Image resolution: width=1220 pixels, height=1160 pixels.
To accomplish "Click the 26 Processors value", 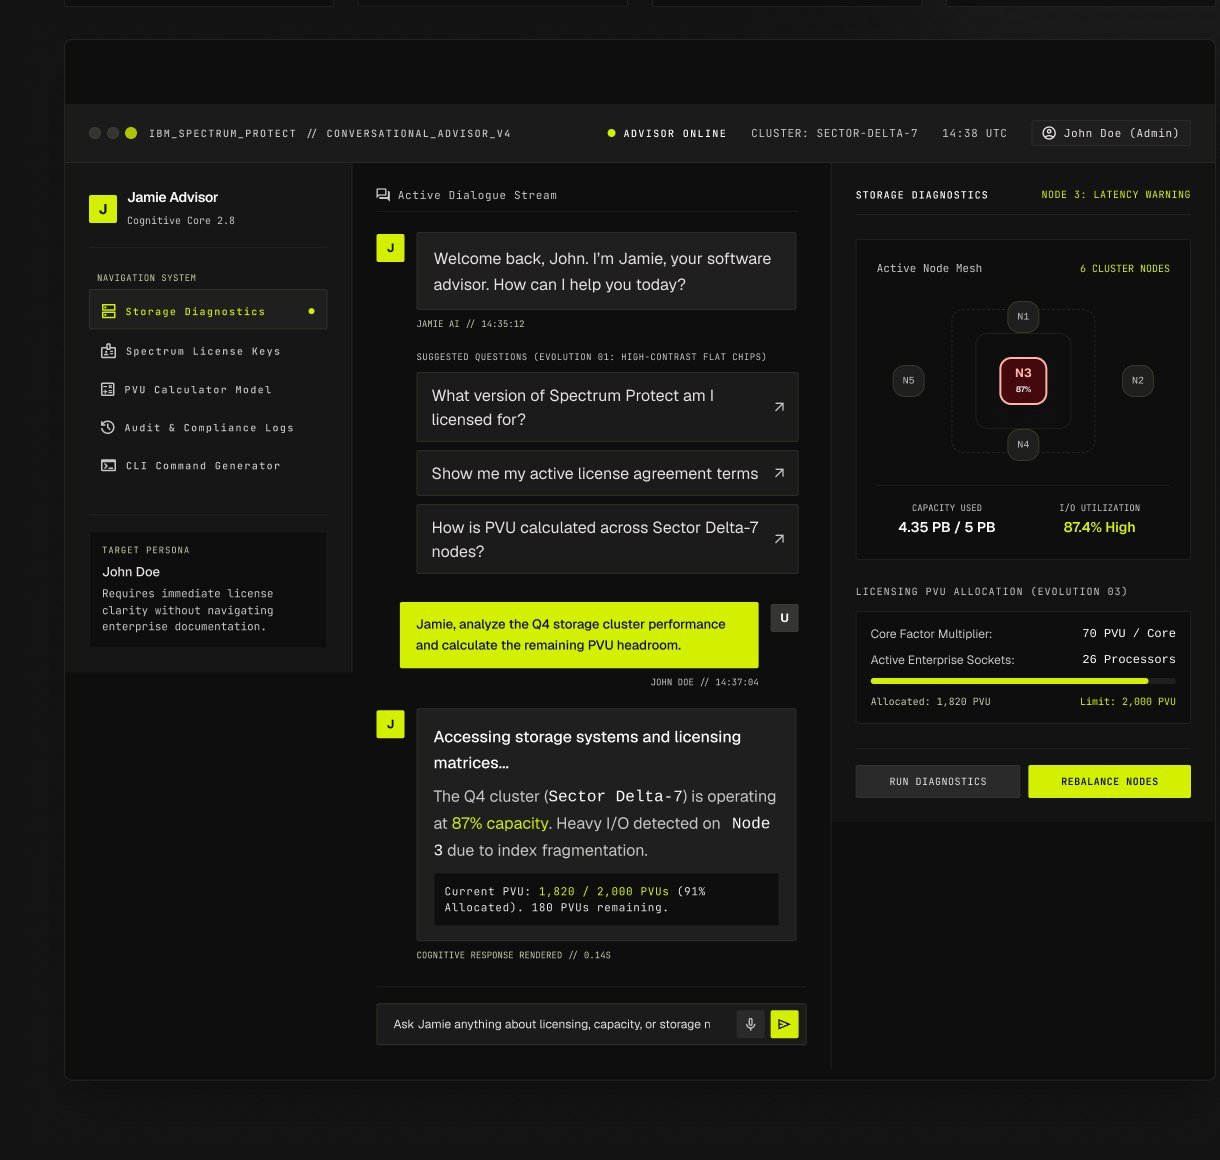I will point(1129,659).
